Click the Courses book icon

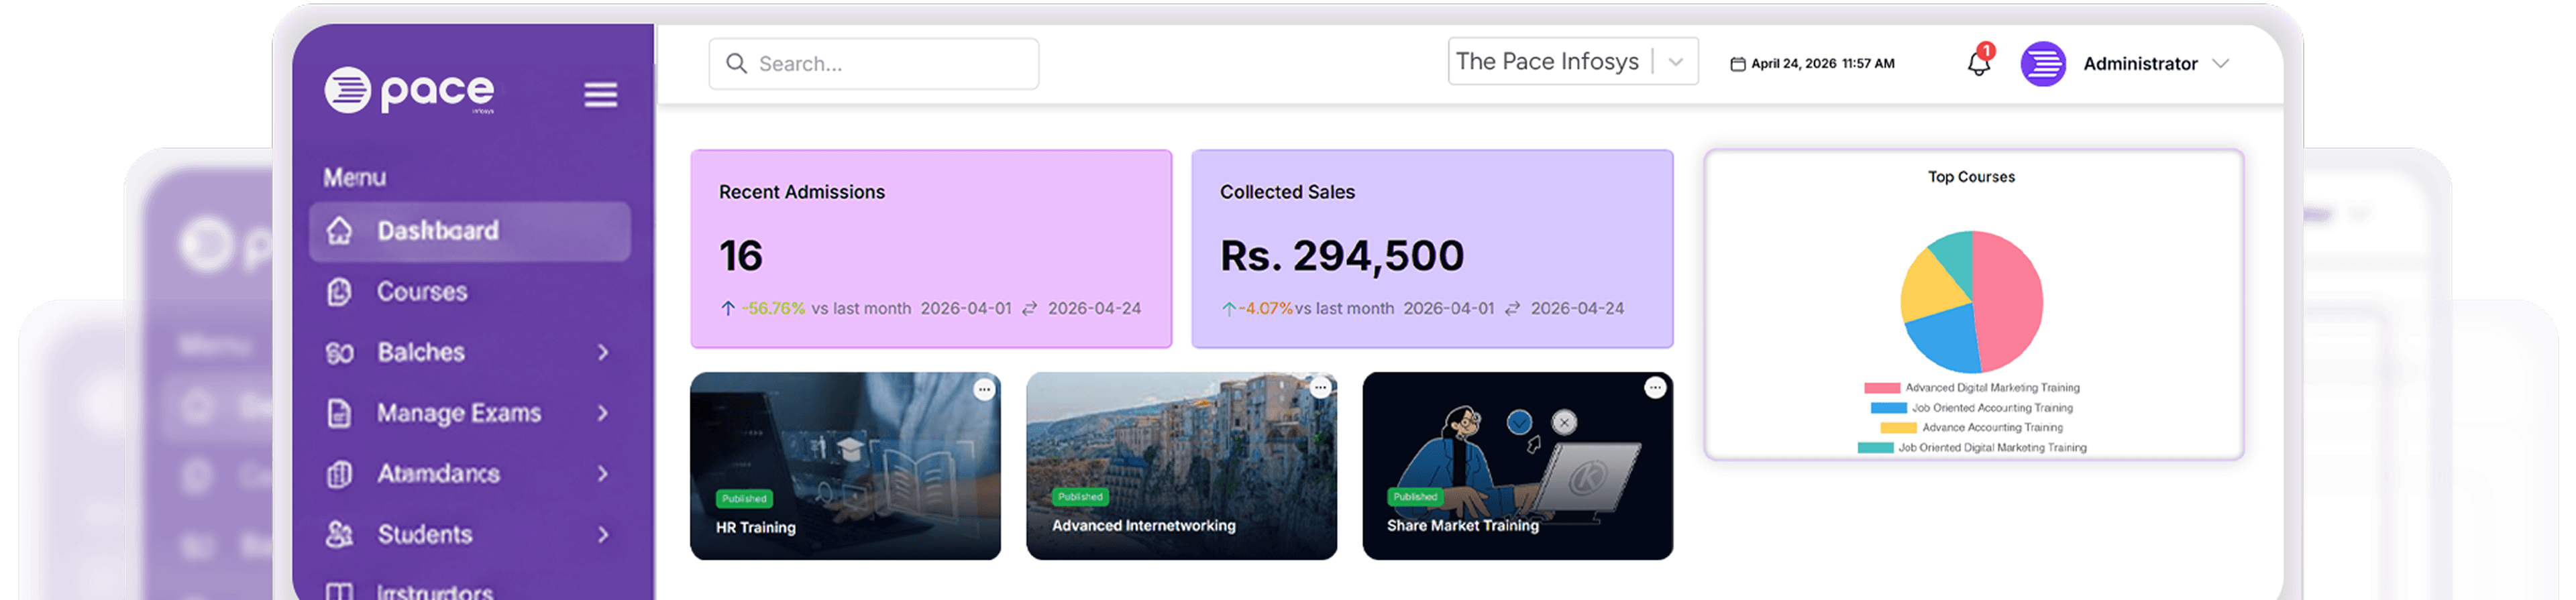(x=339, y=291)
